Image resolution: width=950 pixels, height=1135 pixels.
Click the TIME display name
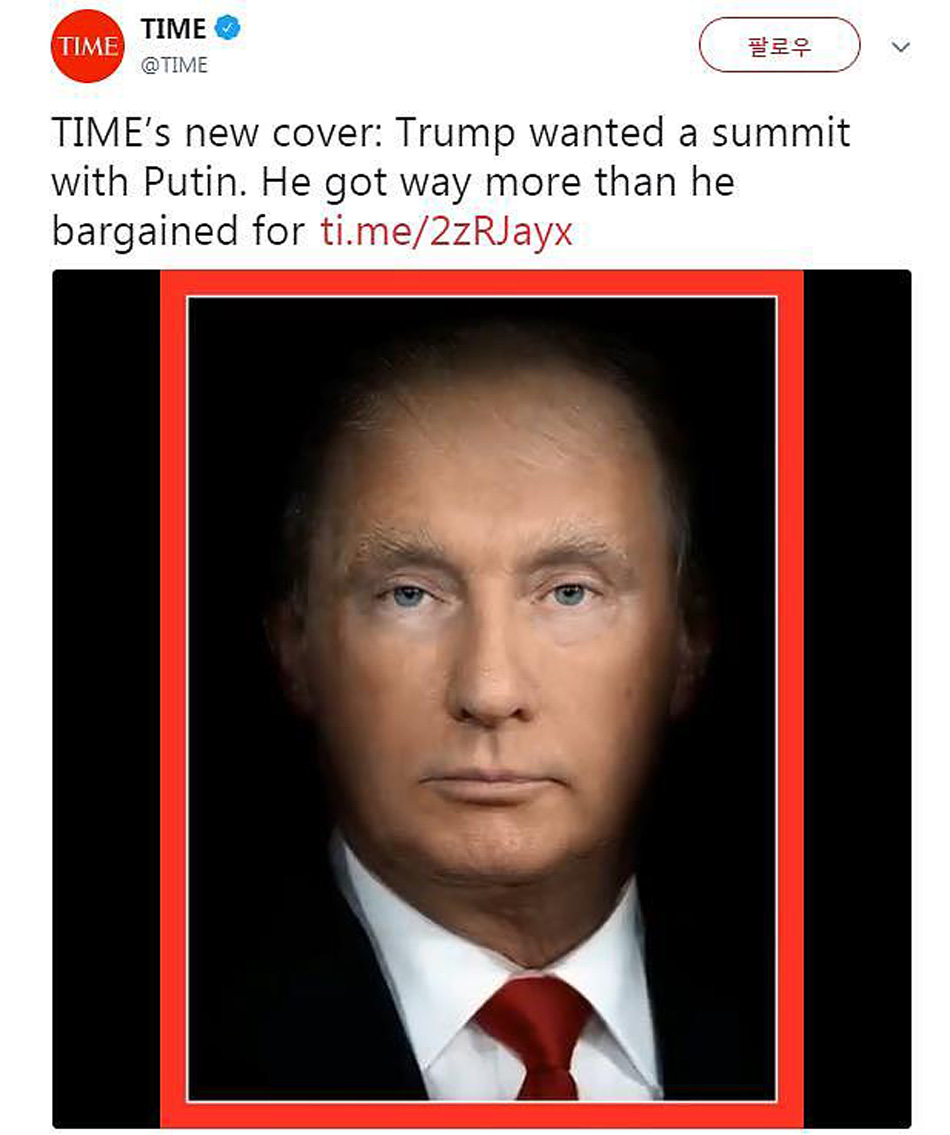(x=173, y=29)
